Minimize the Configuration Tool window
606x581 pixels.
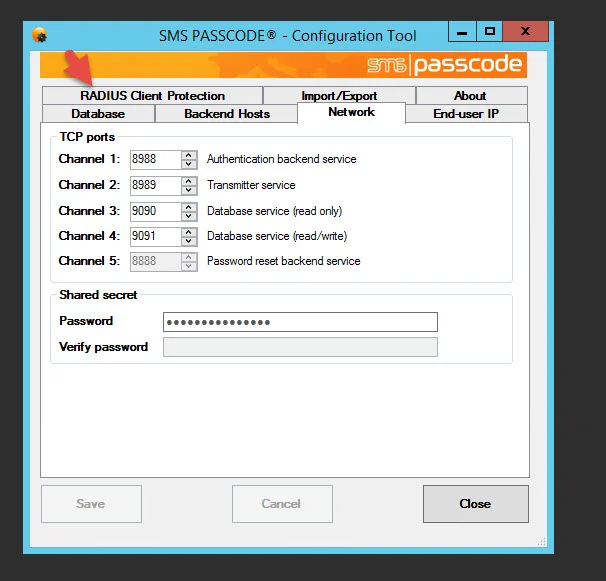point(462,31)
